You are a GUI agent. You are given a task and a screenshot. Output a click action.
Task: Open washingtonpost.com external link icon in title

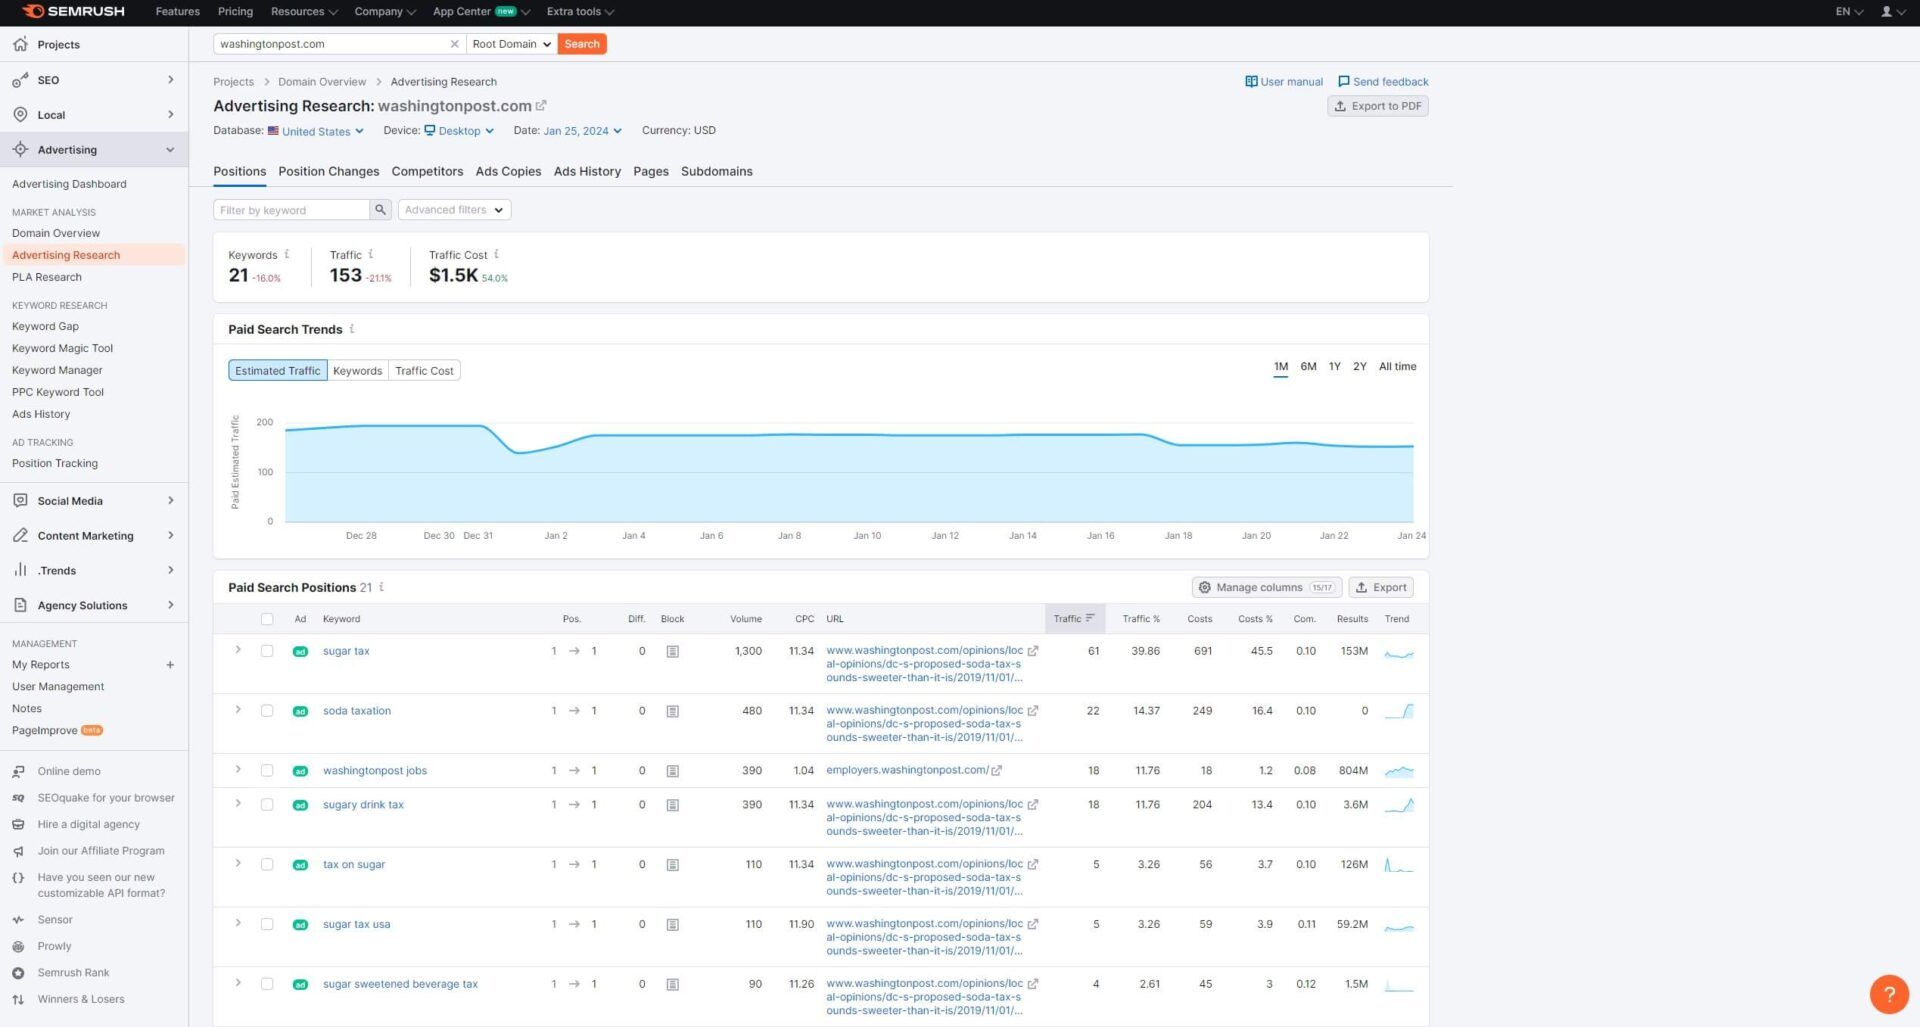point(541,105)
